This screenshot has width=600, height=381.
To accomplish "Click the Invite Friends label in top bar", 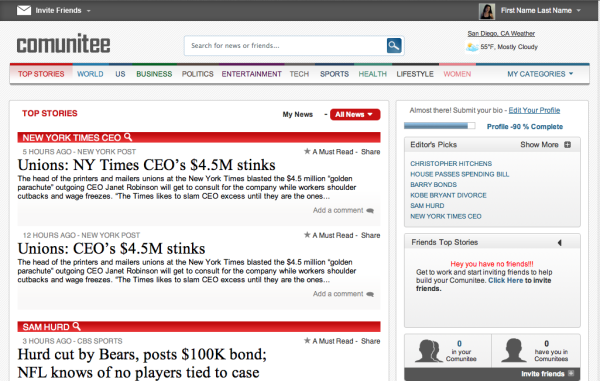I will click(58, 10).
